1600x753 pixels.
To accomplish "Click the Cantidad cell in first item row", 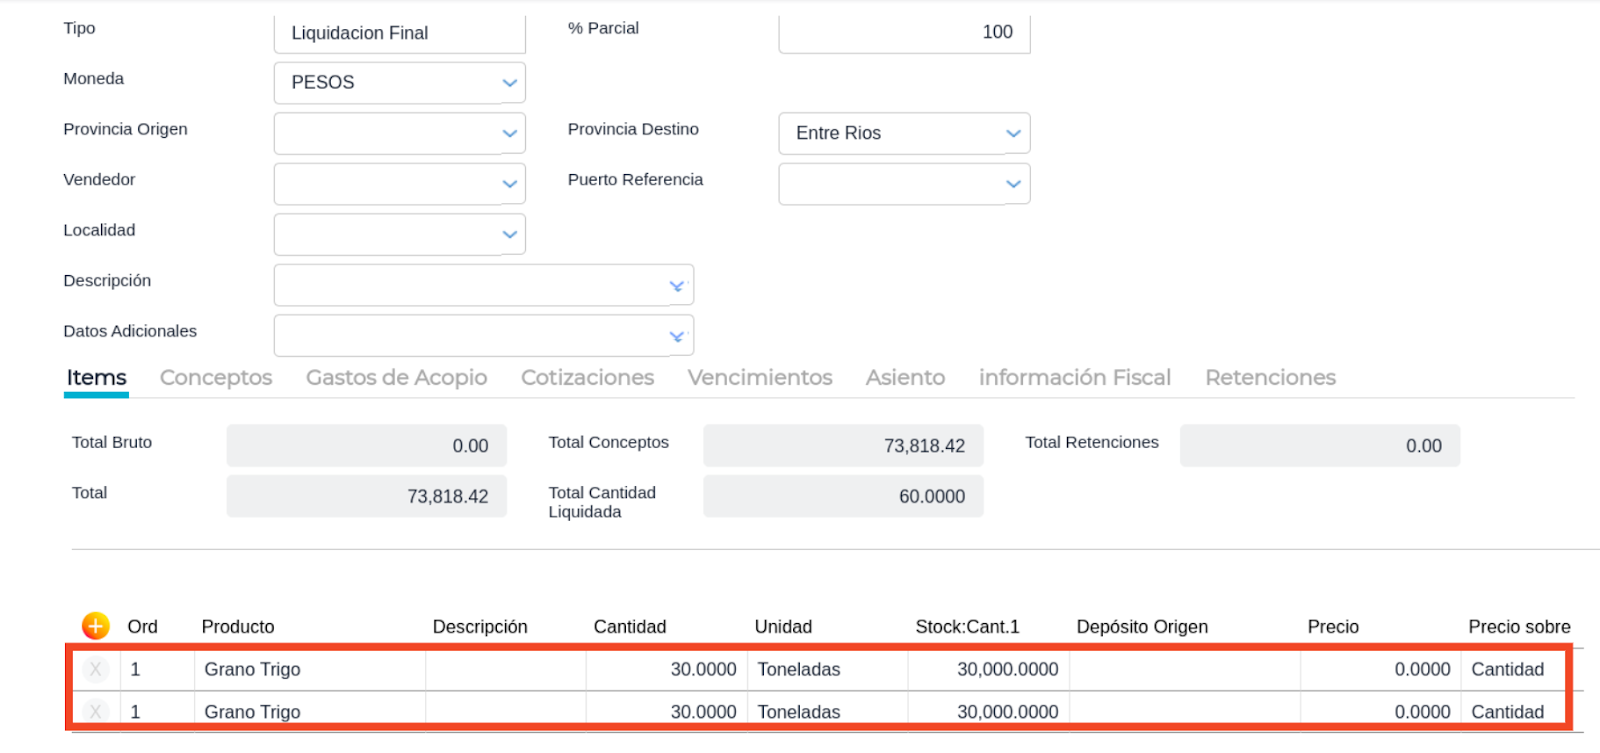I will click(x=666, y=669).
